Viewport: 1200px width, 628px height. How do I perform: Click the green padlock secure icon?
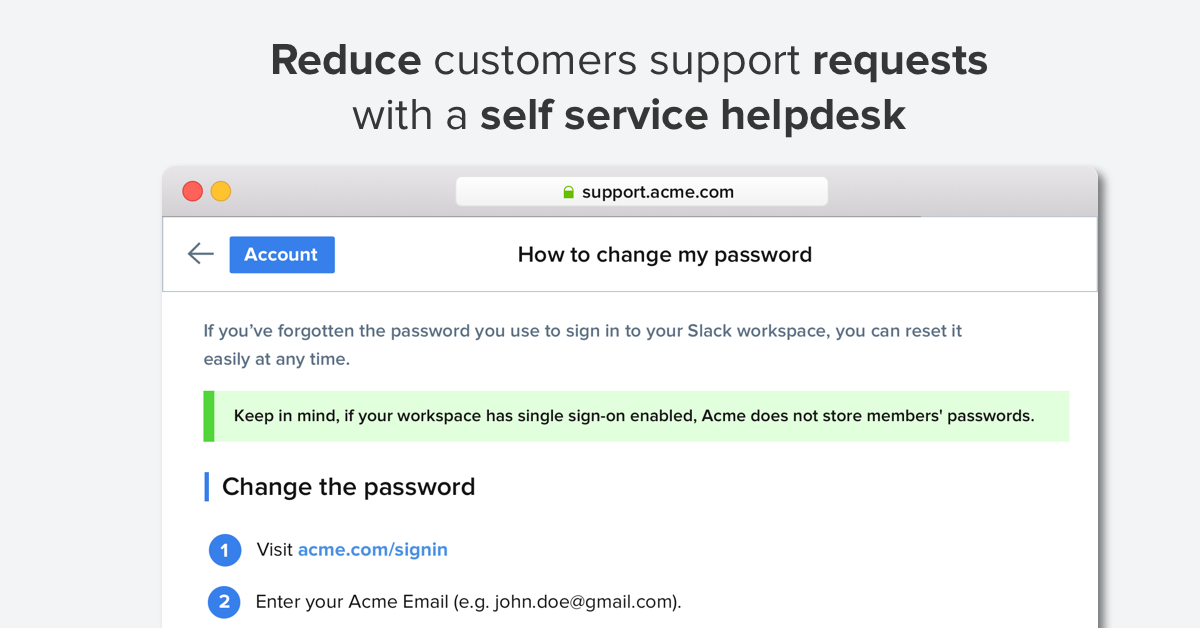569,192
